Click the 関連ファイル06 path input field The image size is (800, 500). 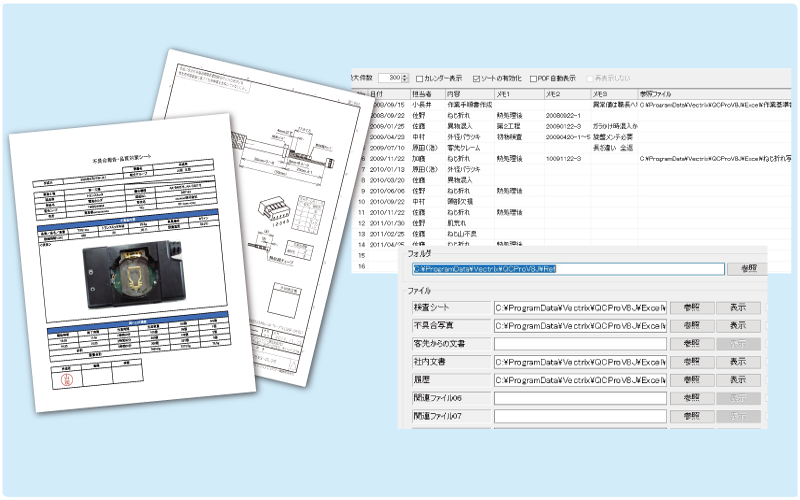click(x=579, y=398)
